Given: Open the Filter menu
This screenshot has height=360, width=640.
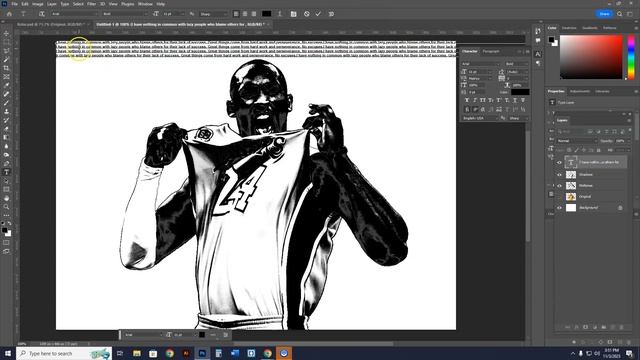Looking at the screenshot, I should 91,4.
